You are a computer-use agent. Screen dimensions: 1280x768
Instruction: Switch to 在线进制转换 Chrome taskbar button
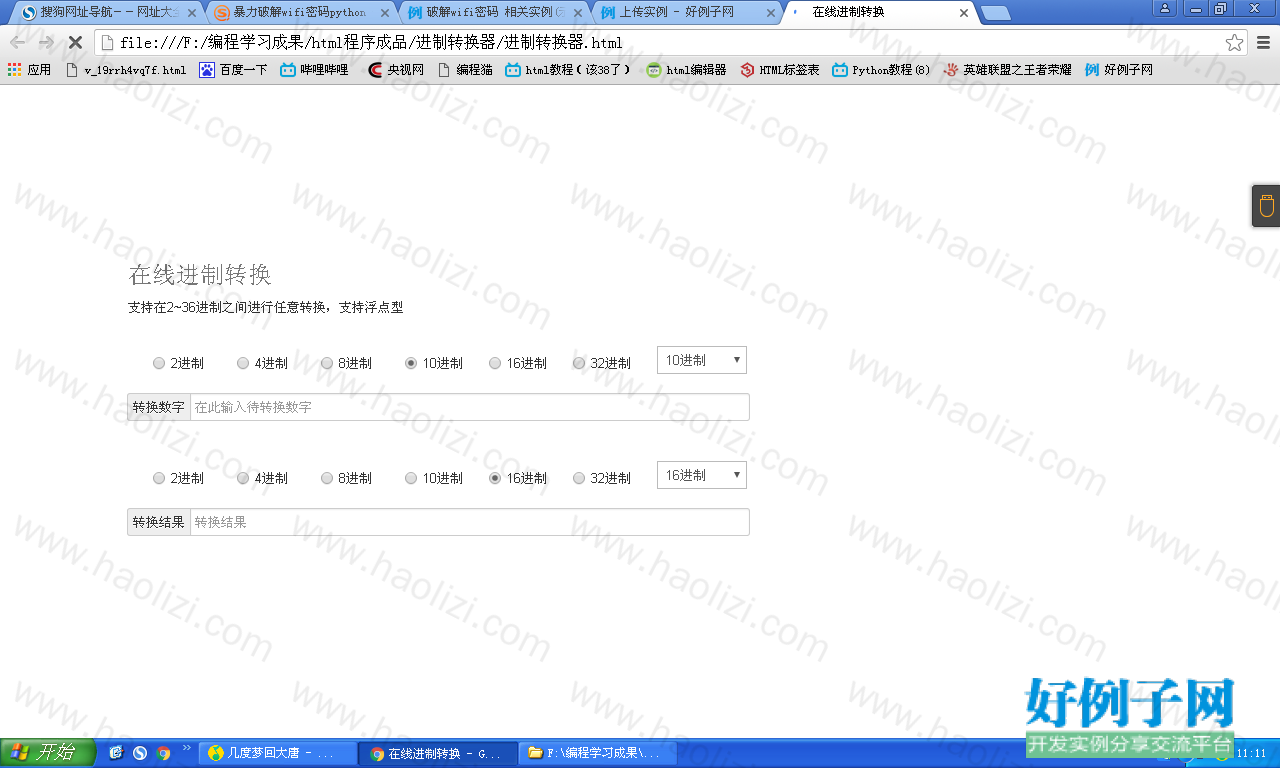pyautogui.click(x=437, y=753)
